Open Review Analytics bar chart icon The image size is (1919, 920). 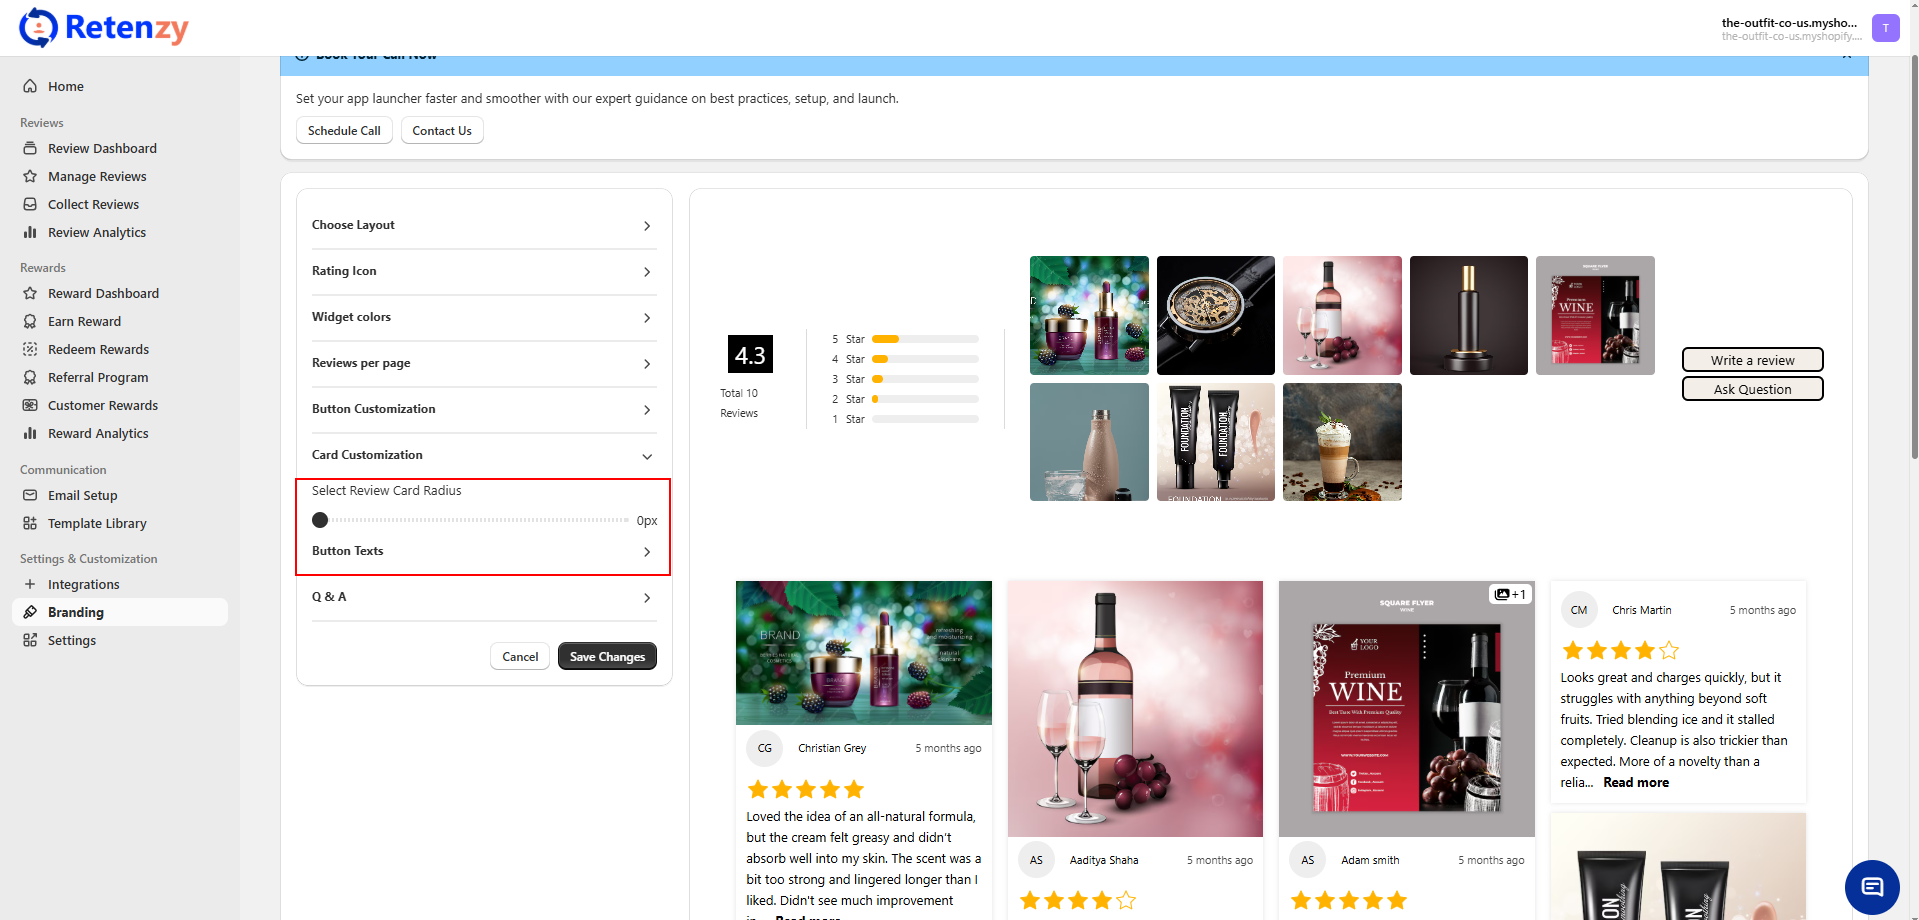point(30,233)
